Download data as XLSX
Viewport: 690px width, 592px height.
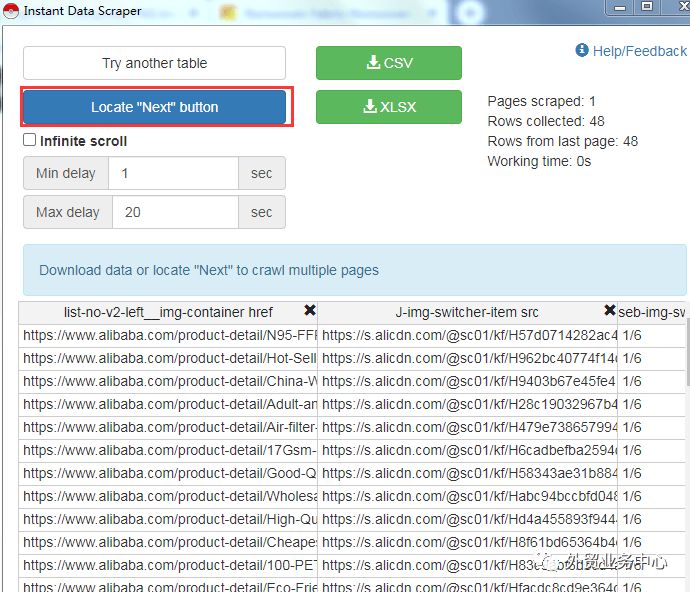(x=389, y=107)
